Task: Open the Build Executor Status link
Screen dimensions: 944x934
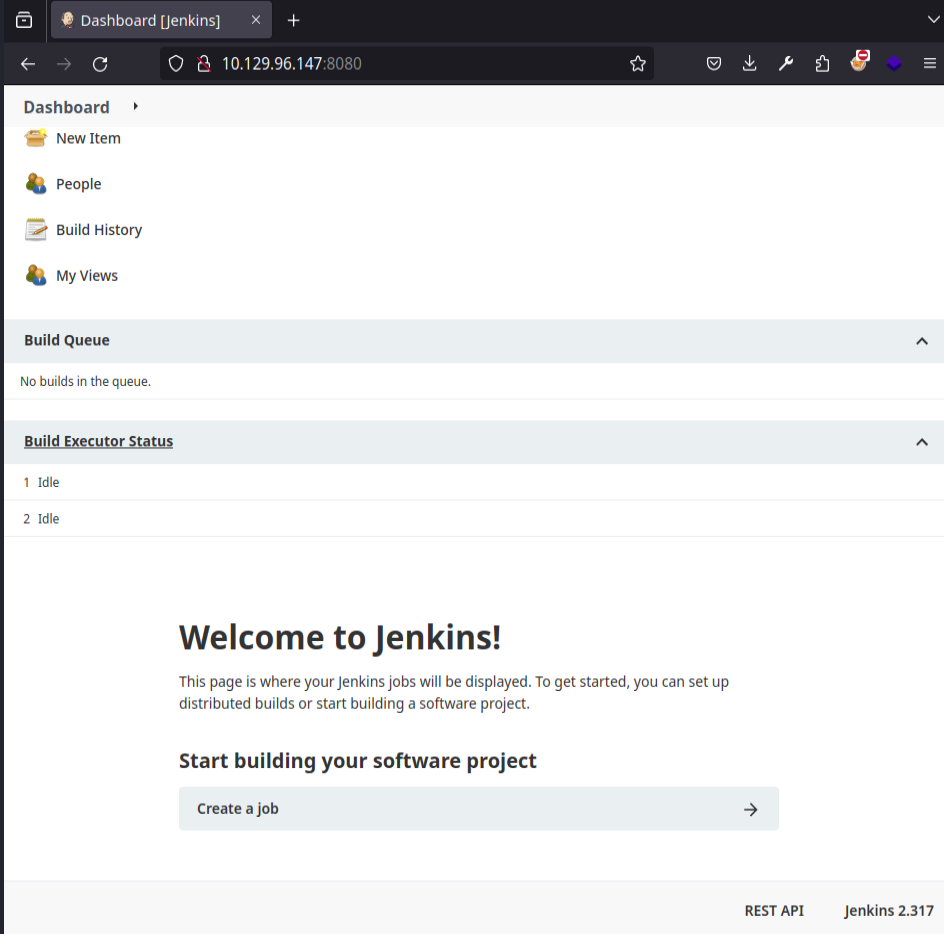Action: point(98,441)
